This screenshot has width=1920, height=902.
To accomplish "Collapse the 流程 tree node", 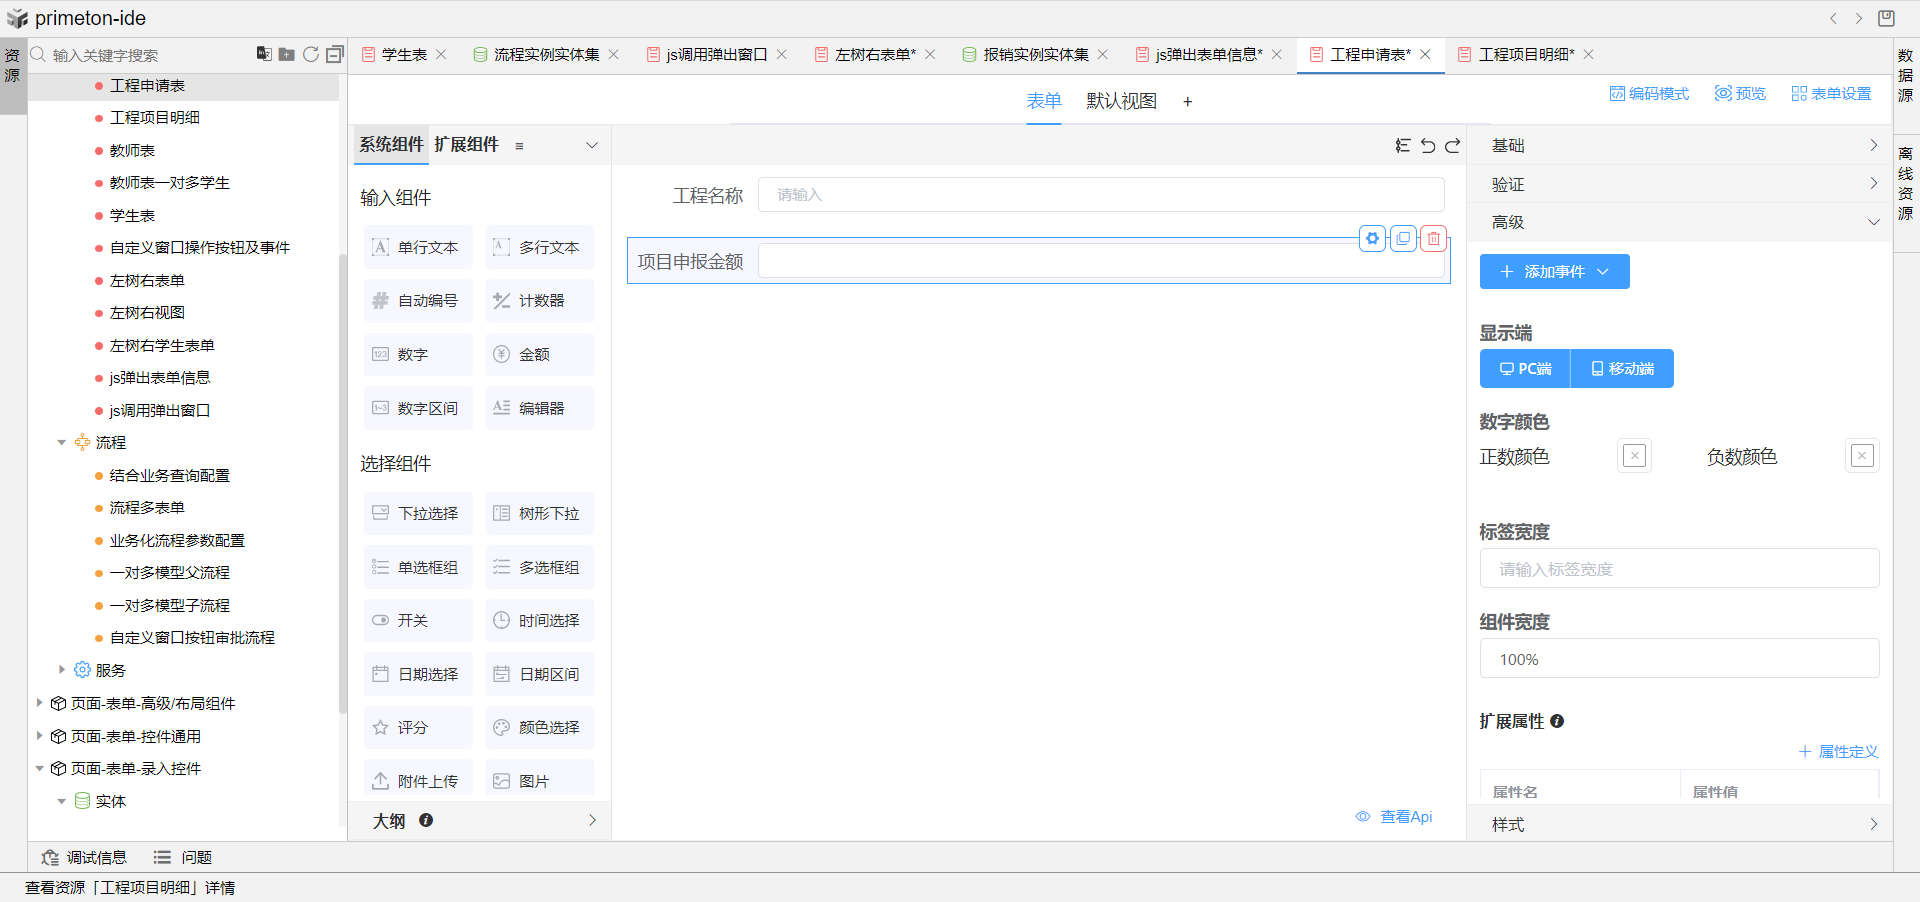I will [x=62, y=442].
